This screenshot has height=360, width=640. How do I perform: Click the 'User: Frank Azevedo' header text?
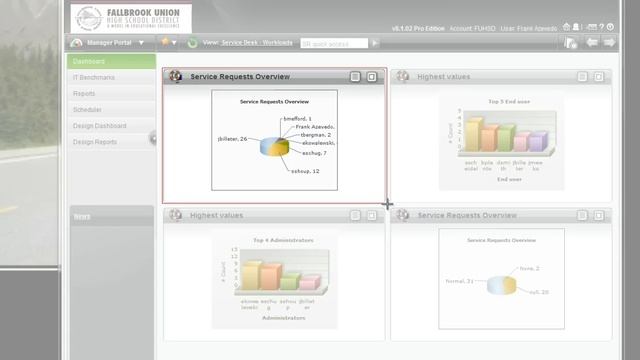(x=529, y=29)
